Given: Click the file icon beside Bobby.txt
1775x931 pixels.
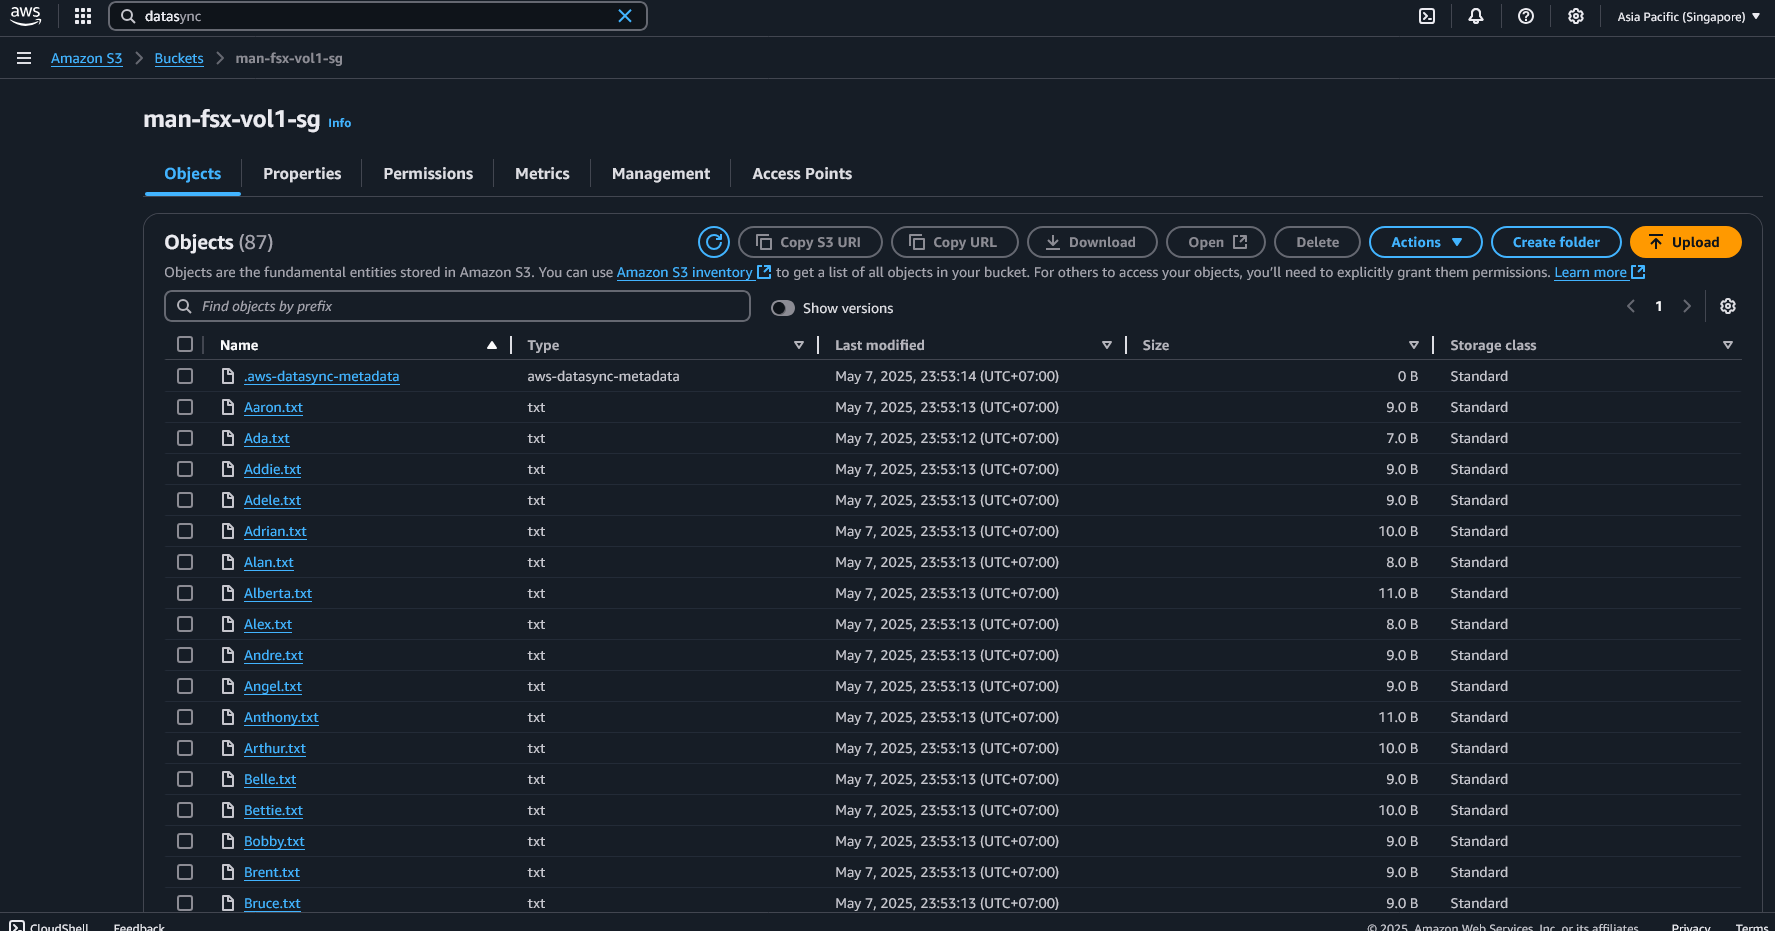Looking at the screenshot, I should pos(228,841).
